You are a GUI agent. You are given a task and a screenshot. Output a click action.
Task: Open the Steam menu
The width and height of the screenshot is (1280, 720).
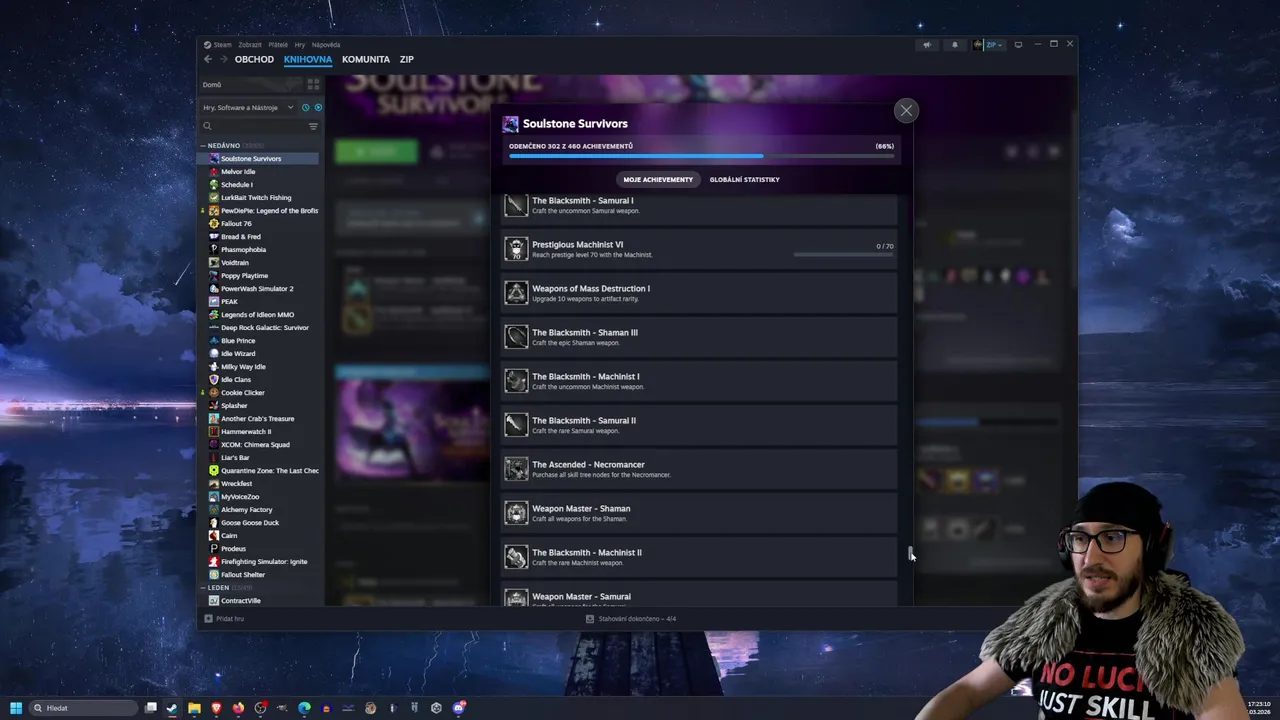click(x=217, y=45)
